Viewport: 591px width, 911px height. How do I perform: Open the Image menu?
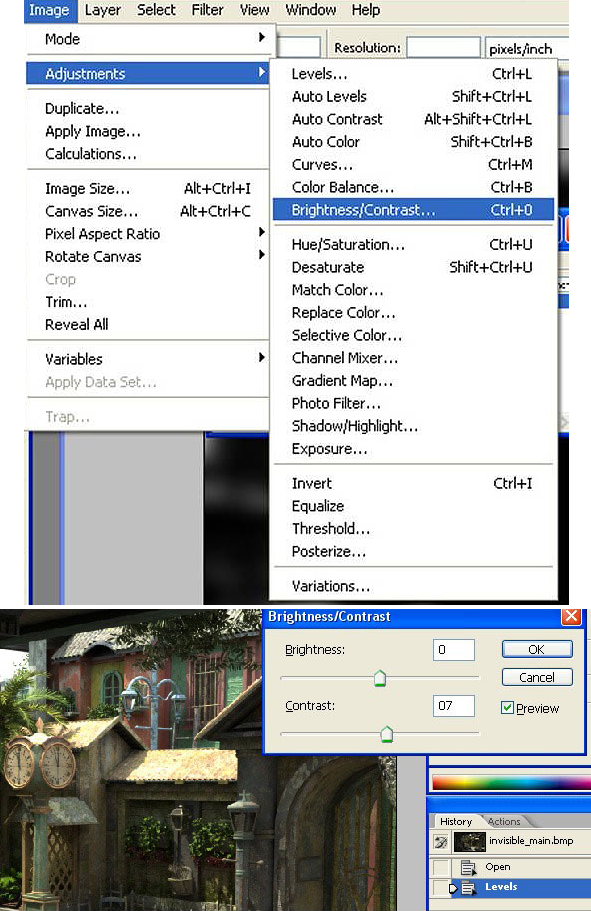click(x=49, y=10)
